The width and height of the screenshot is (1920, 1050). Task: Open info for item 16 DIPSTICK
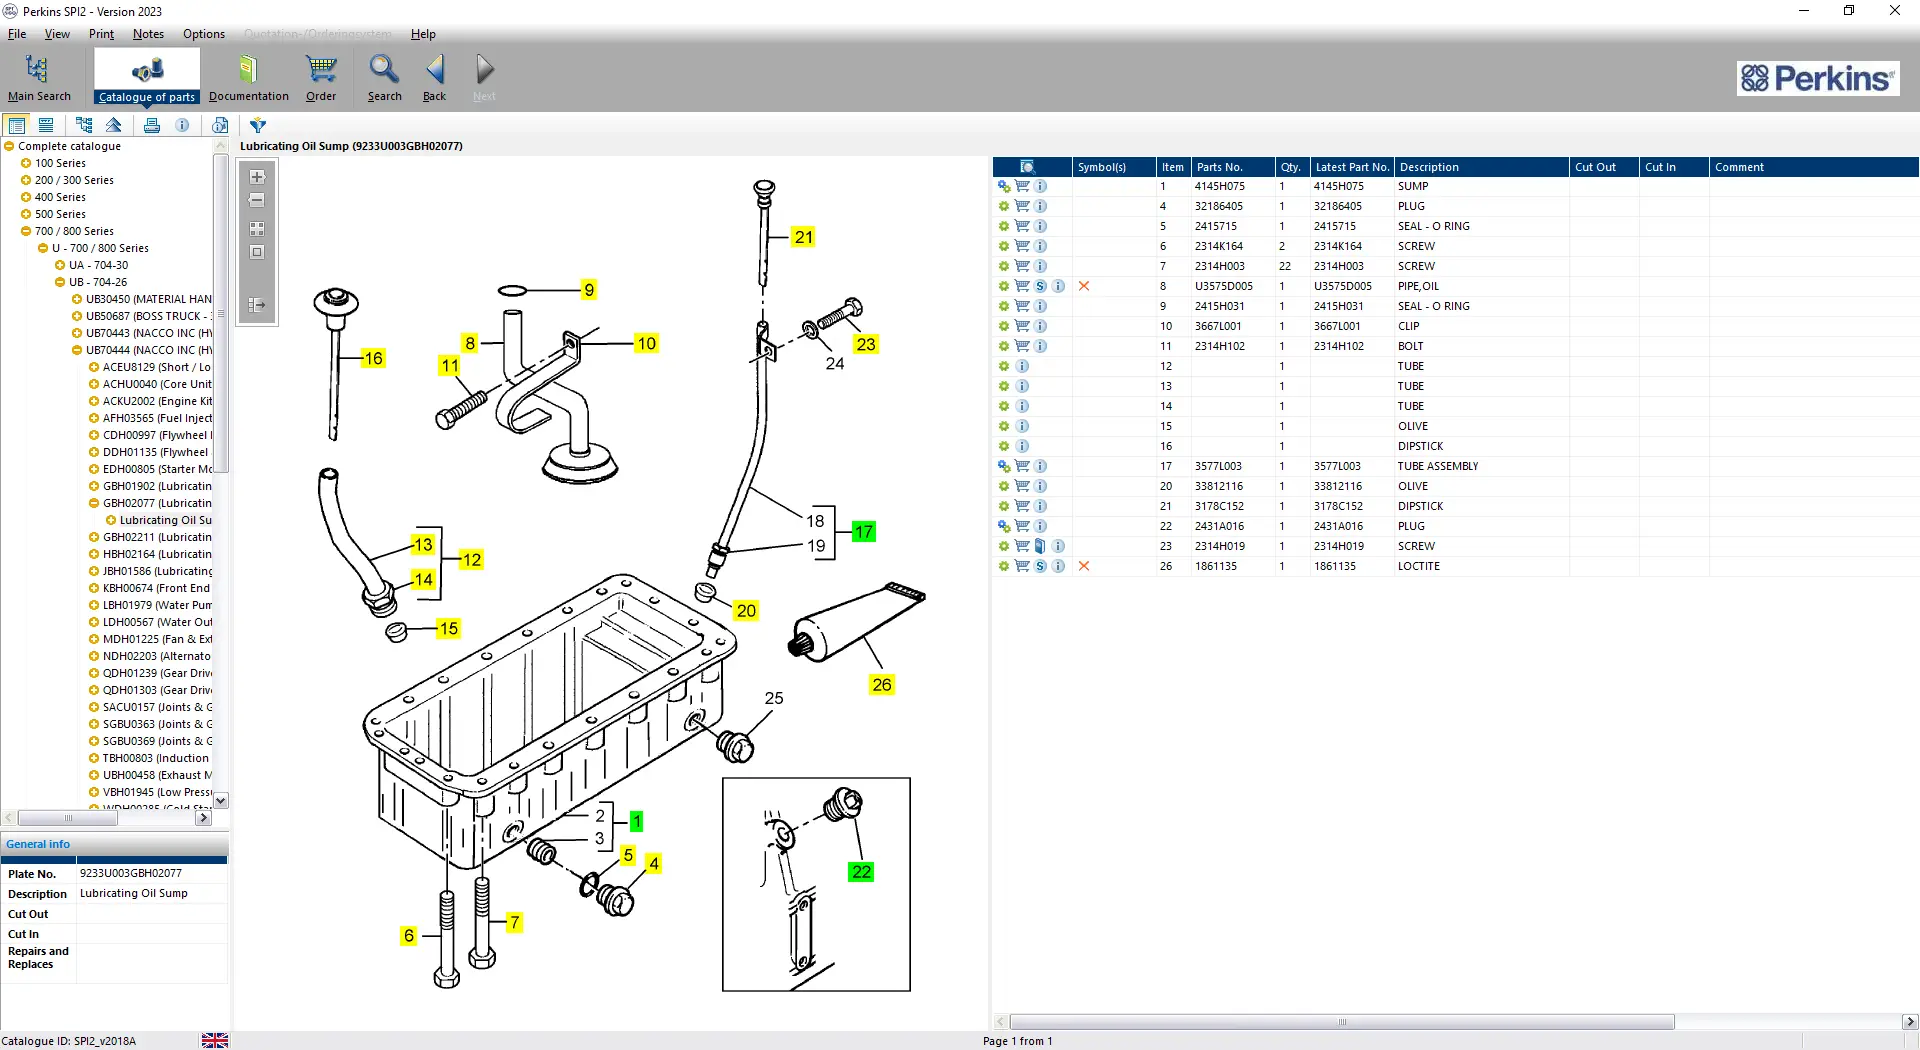(1022, 446)
